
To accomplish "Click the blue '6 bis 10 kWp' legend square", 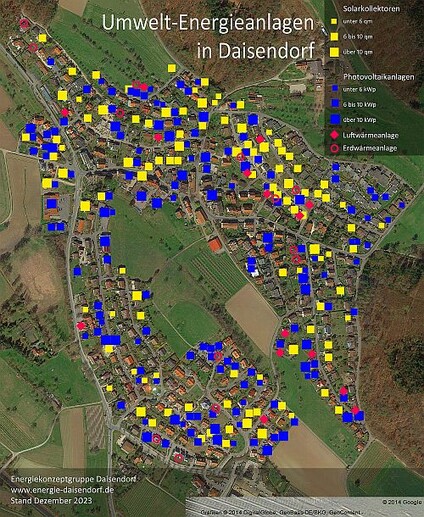I will tap(335, 104).
